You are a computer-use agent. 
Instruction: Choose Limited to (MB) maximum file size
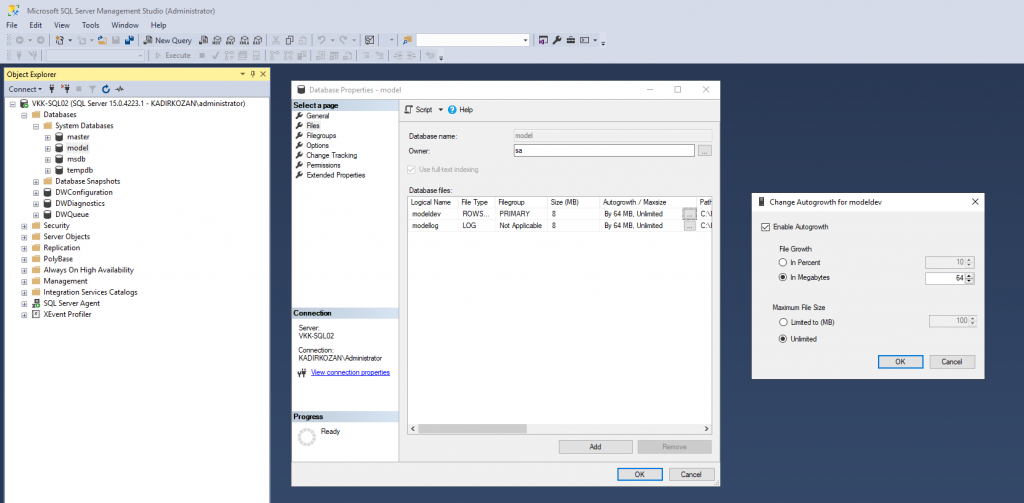[x=783, y=322]
